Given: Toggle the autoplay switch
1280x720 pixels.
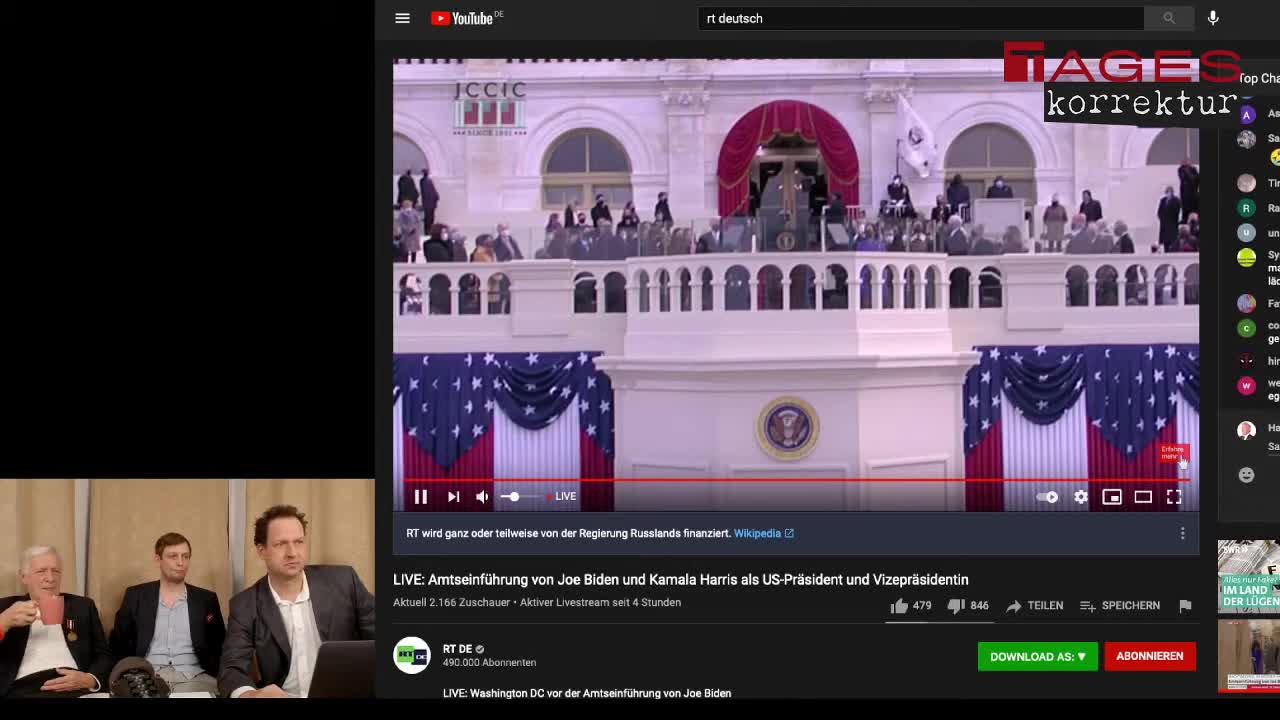Looking at the screenshot, I should pyautogui.click(x=1048, y=497).
